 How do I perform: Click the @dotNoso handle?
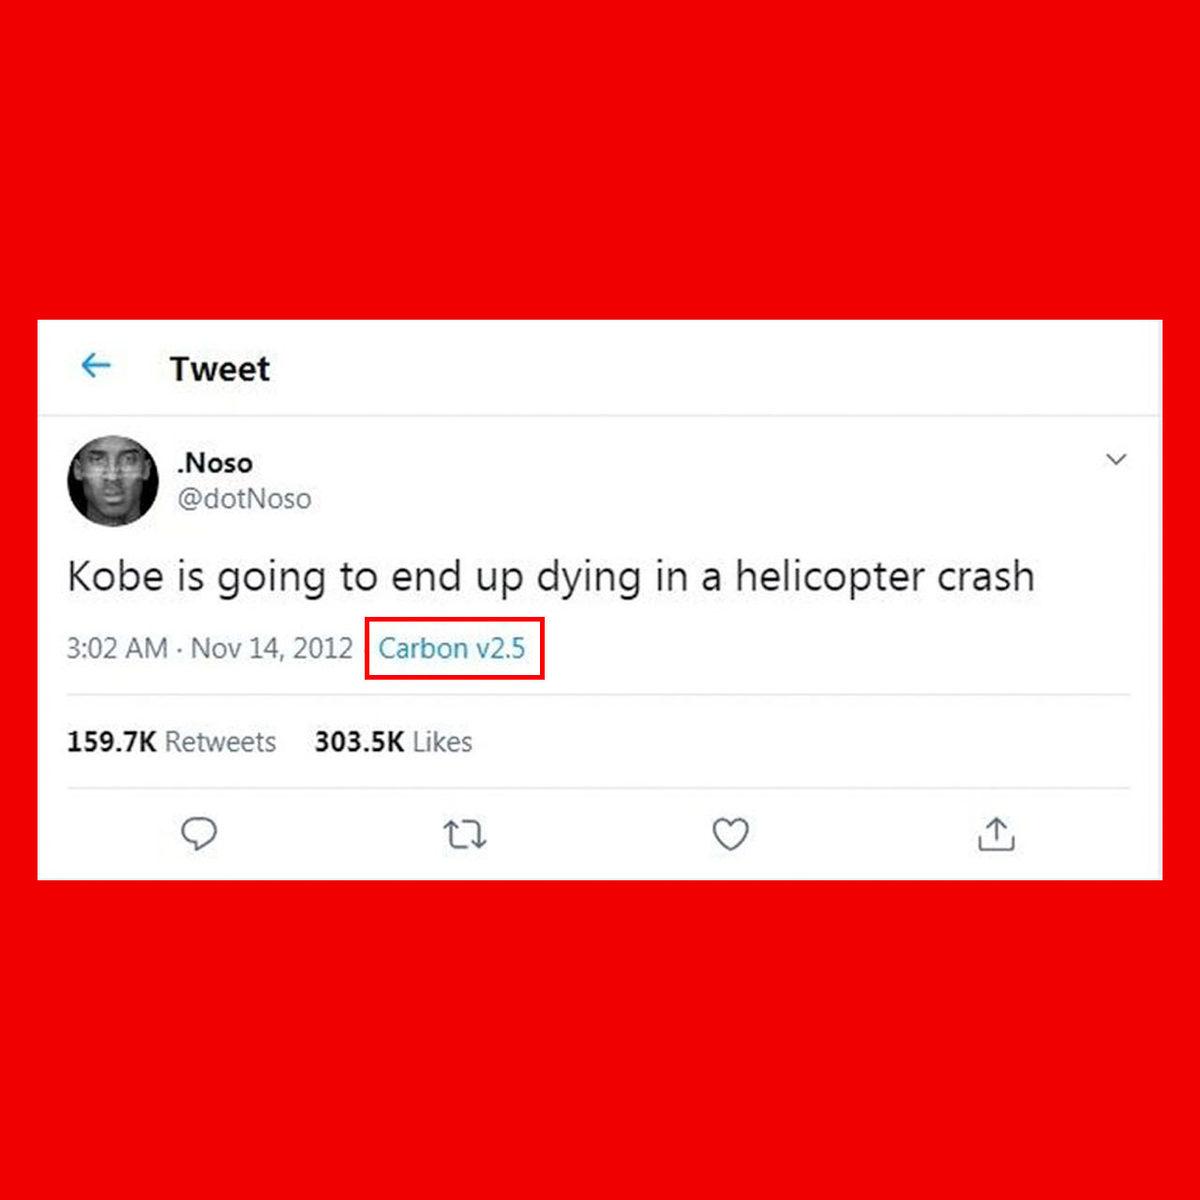click(244, 499)
